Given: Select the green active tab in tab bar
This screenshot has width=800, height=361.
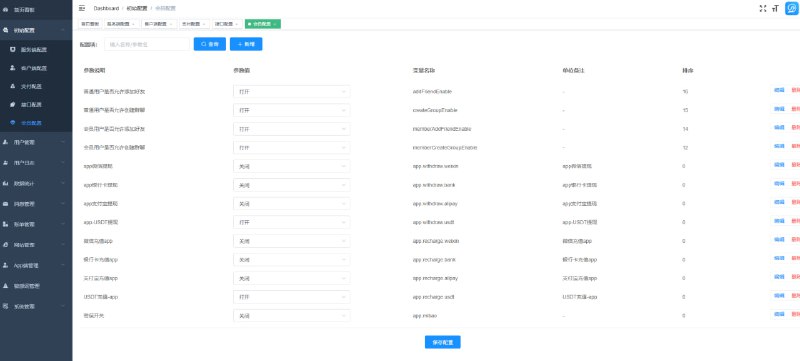Looking at the screenshot, I should [x=263, y=24].
